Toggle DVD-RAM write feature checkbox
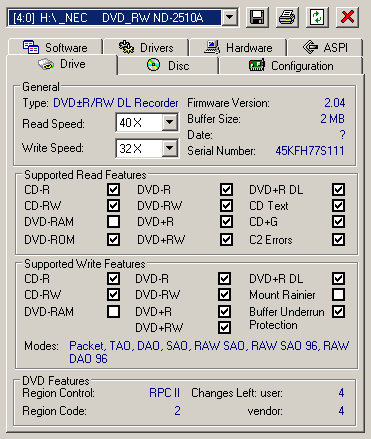Image resolution: width=371 pixels, height=439 pixels. 113,312
